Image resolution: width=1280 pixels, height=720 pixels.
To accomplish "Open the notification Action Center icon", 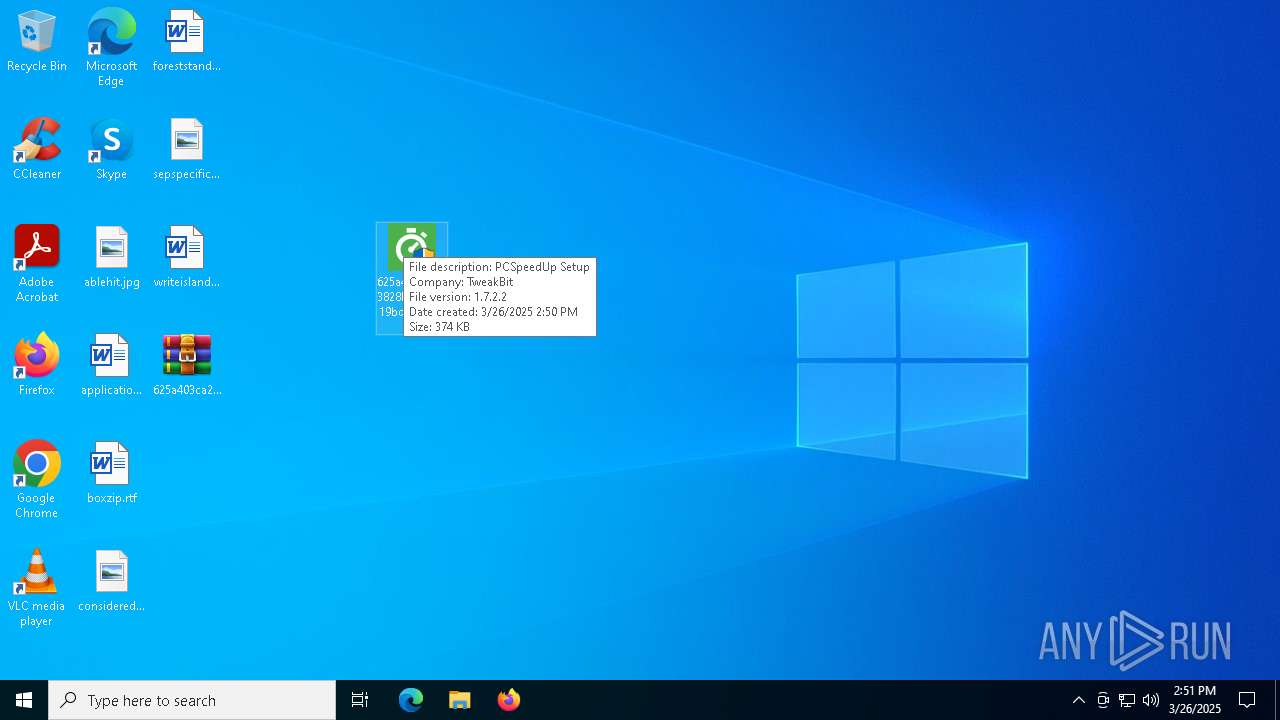I will click(x=1247, y=700).
